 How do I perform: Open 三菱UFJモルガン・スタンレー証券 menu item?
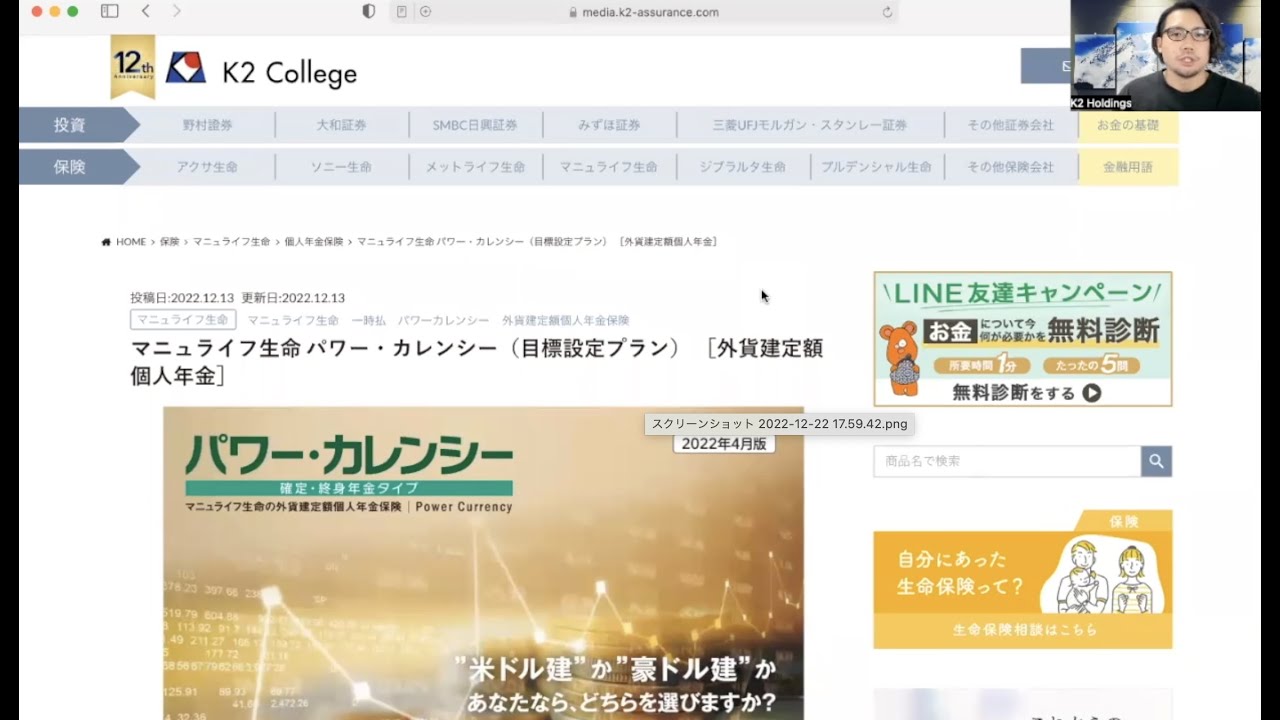[x=810, y=125]
